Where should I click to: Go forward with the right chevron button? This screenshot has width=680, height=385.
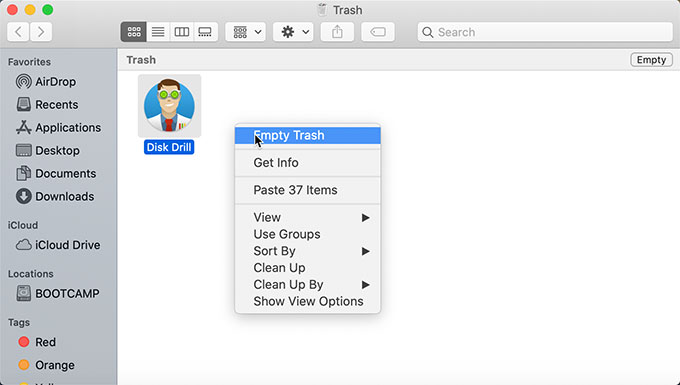[x=41, y=32]
